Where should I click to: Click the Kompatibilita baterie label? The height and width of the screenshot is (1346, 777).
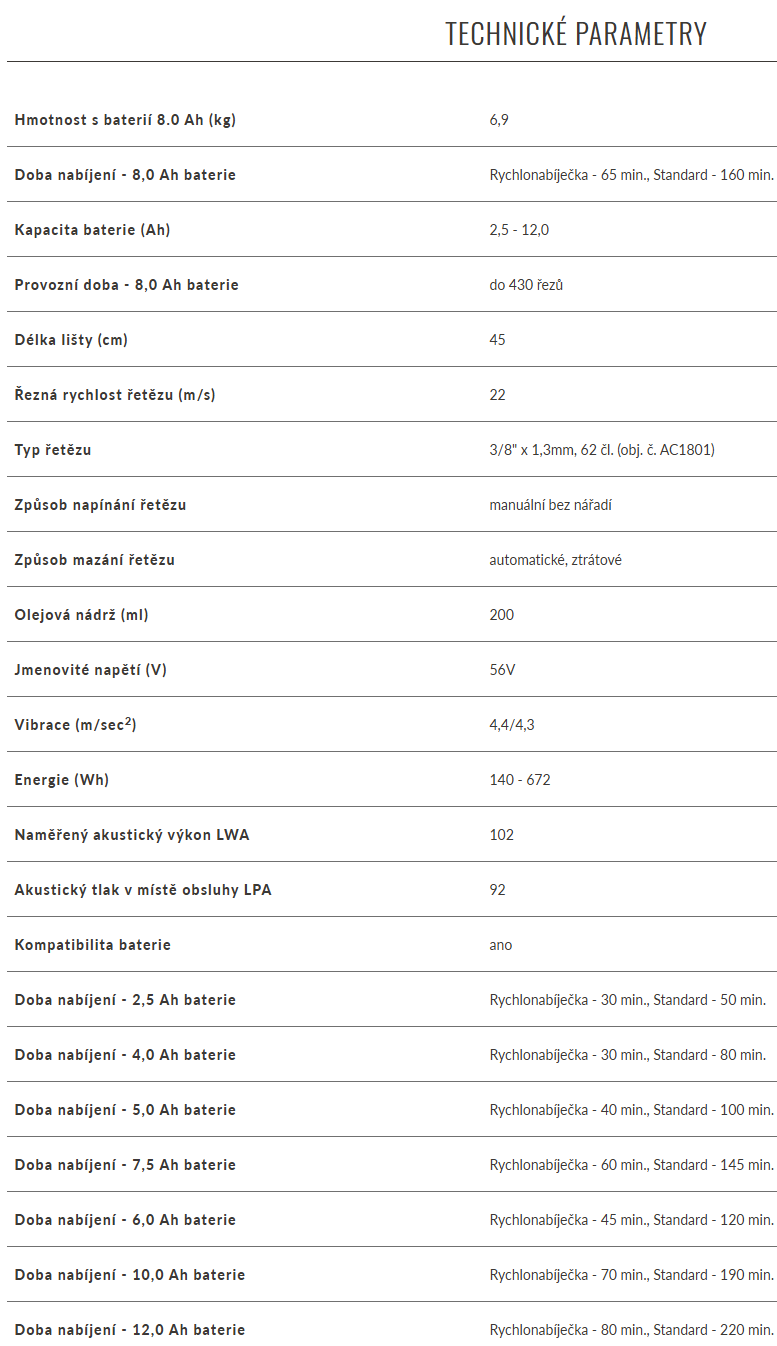click(x=92, y=945)
